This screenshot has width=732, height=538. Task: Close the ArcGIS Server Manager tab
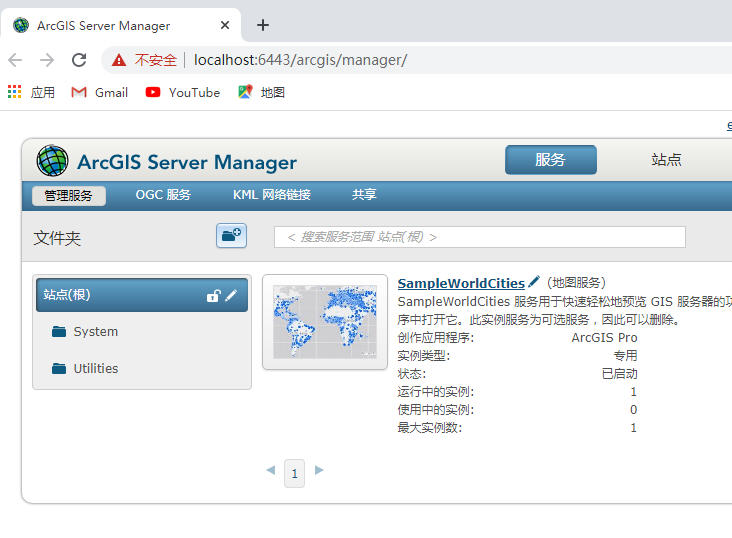225,25
